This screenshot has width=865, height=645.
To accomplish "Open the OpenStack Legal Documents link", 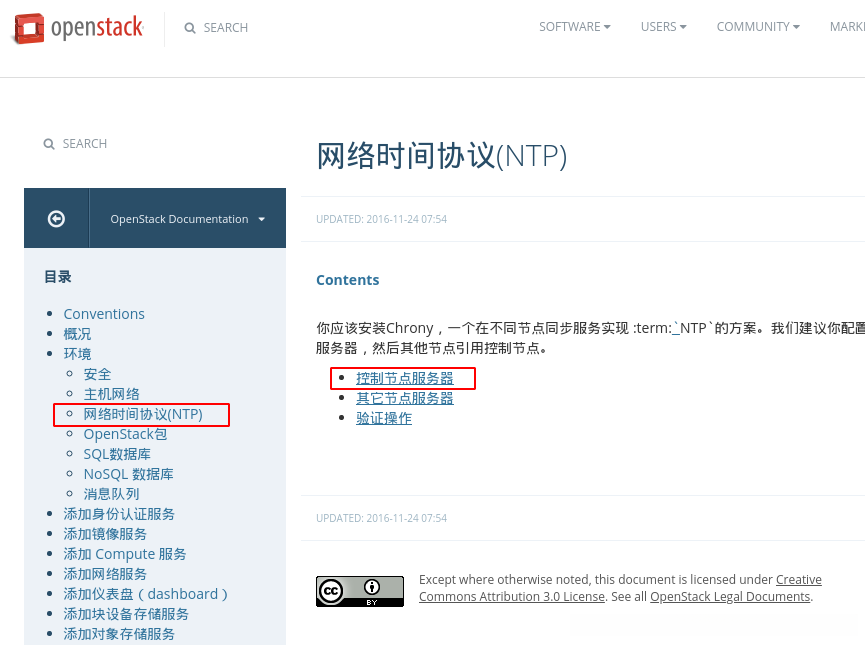I will pyautogui.click(x=730, y=596).
